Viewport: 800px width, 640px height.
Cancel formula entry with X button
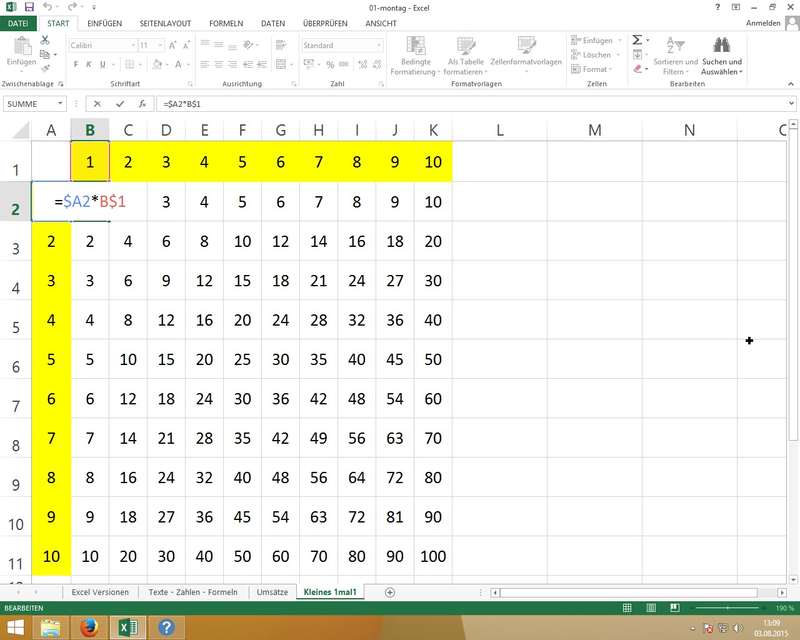97,104
